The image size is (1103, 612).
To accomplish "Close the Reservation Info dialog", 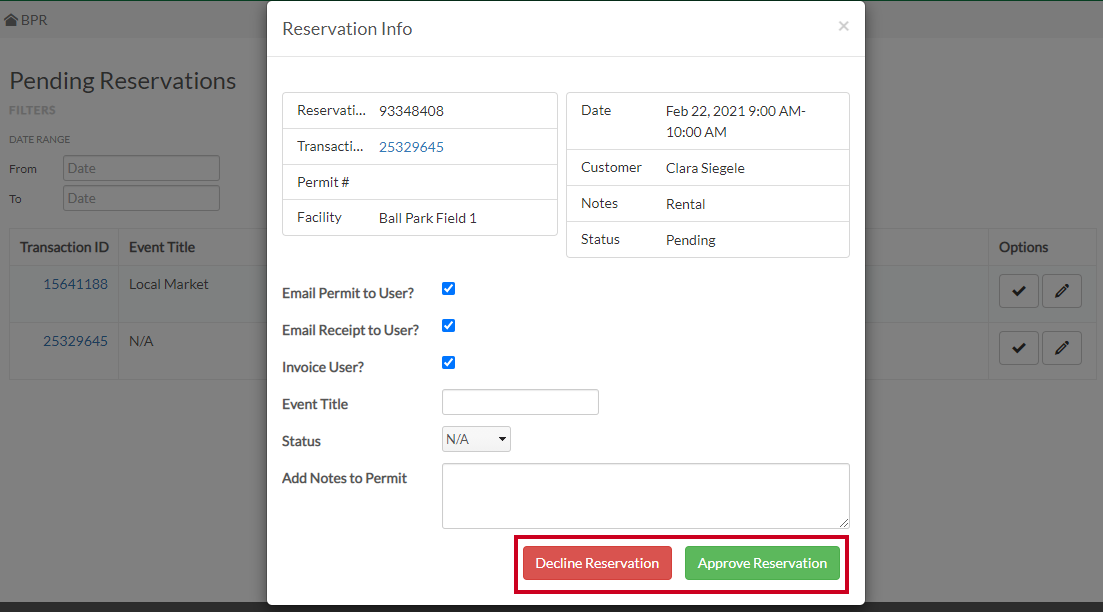I will click(843, 26).
